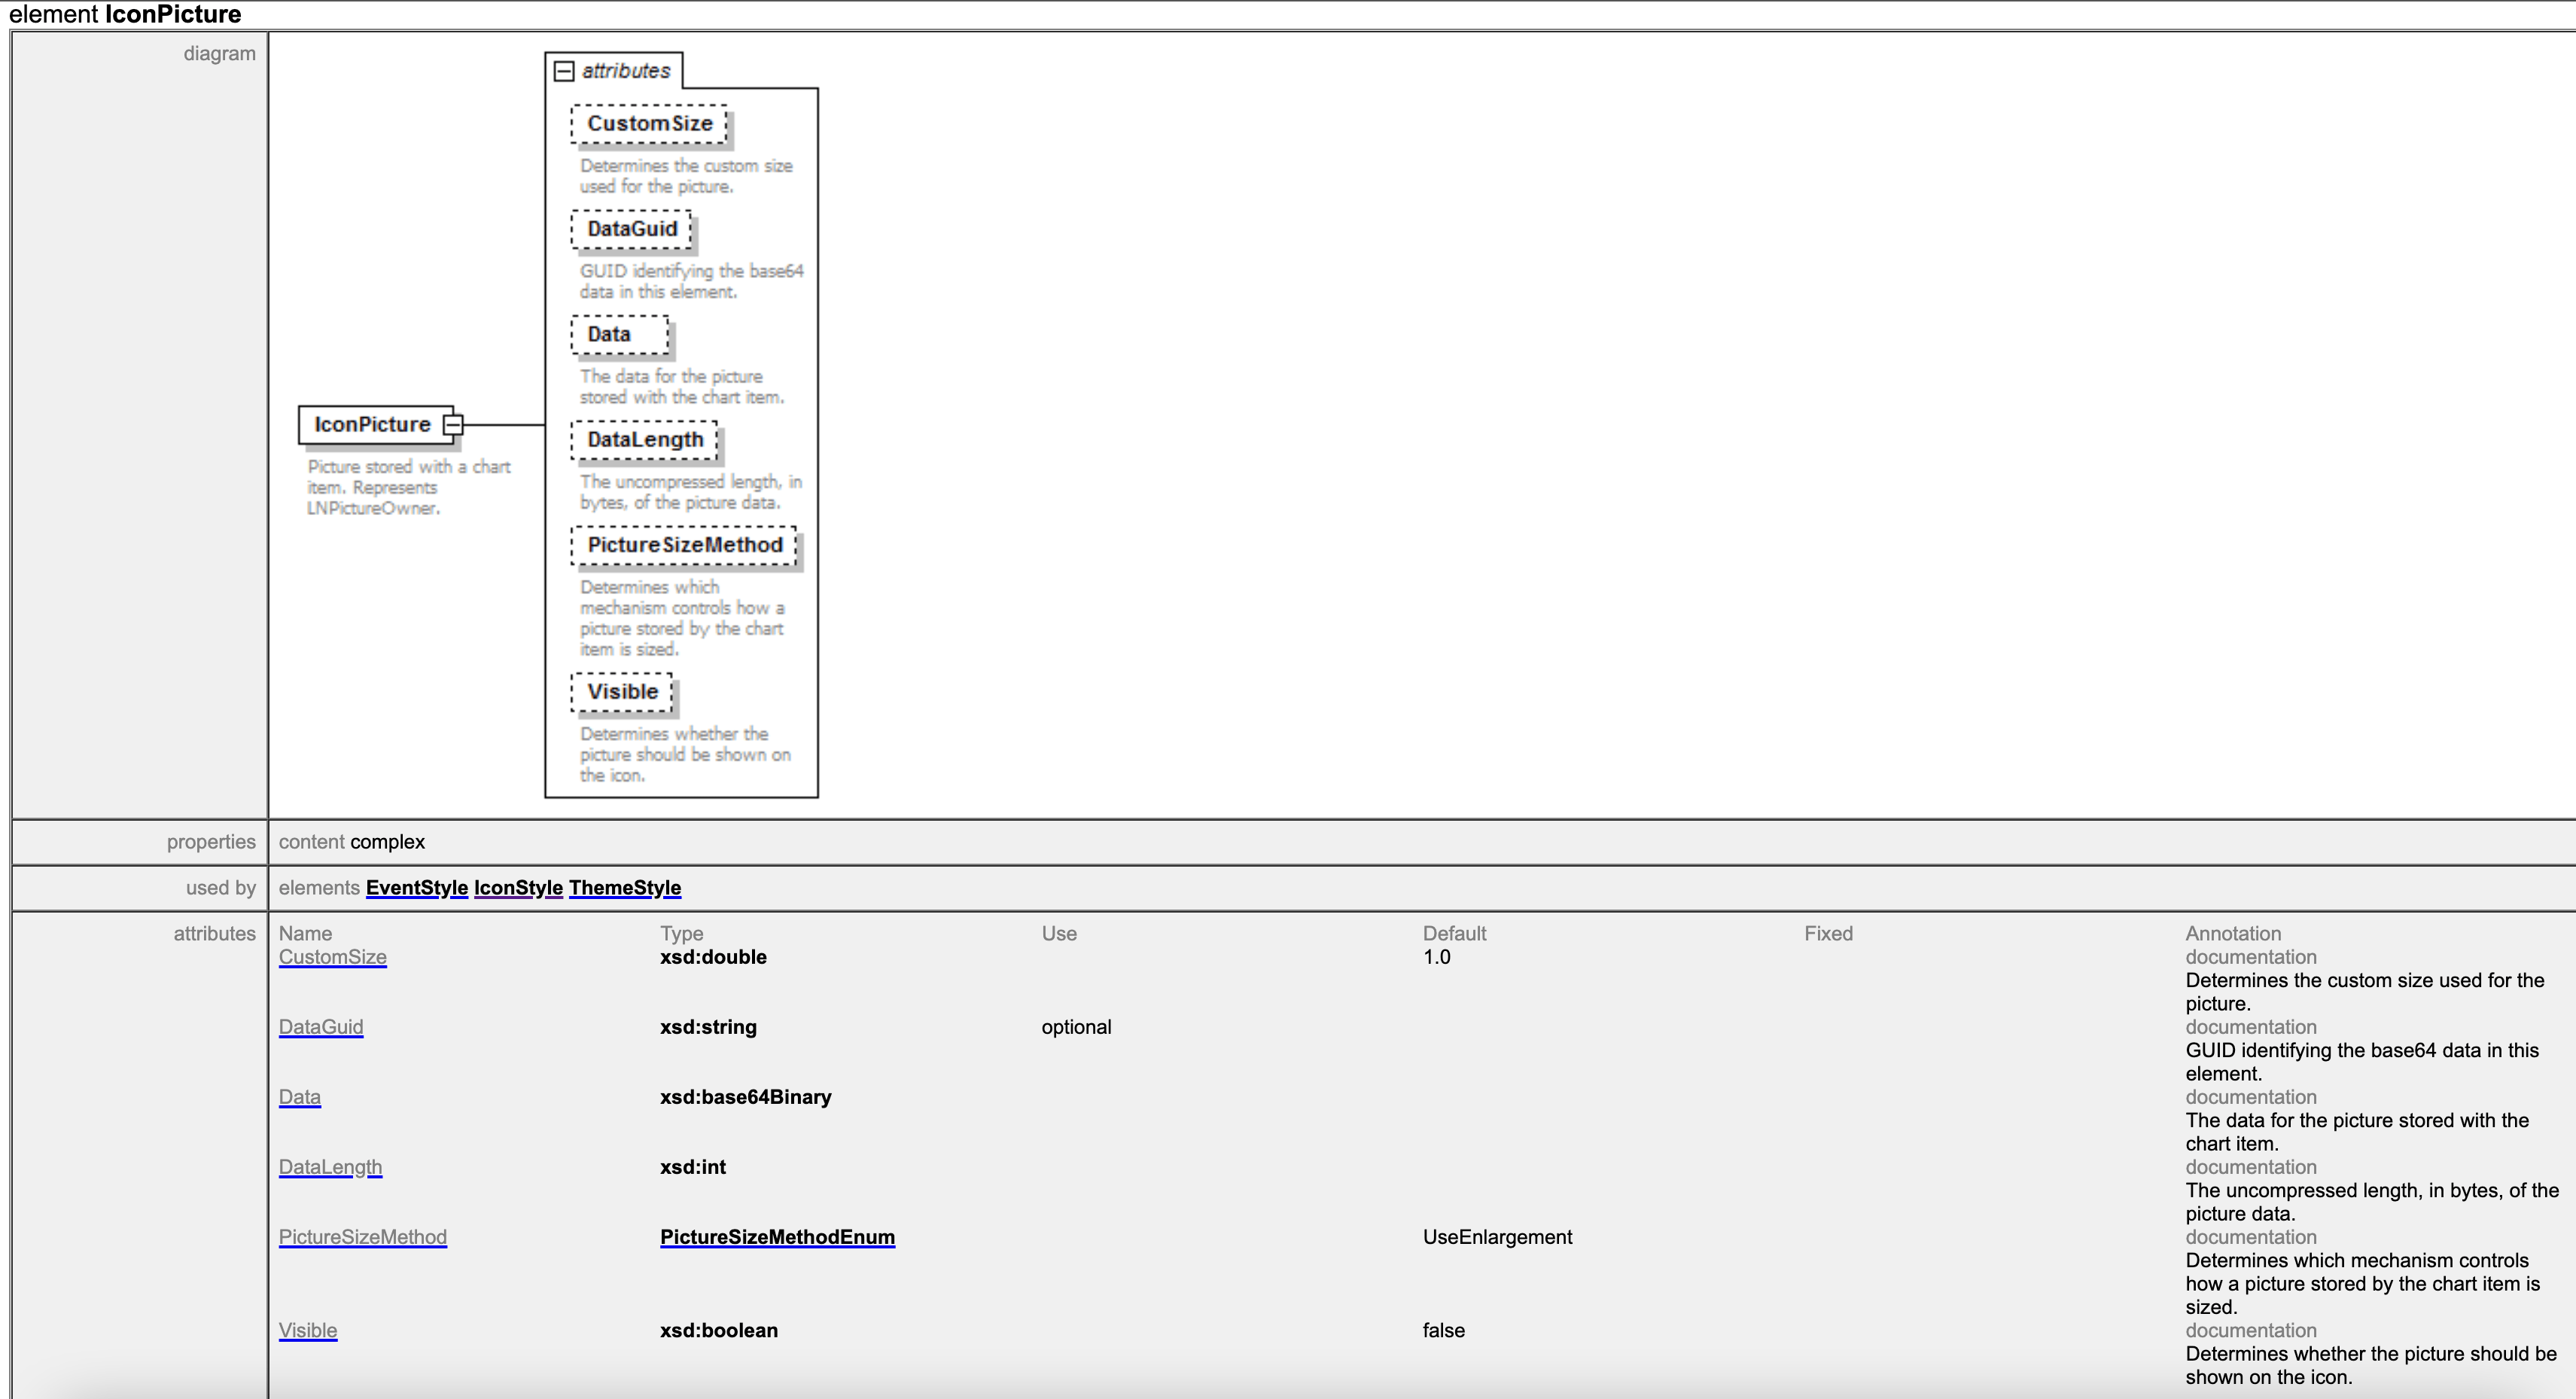
Task: Open the EventStyle element link
Action: click(416, 888)
